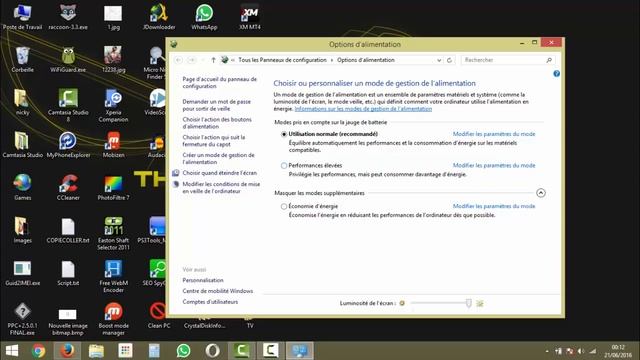Screen dimensions: 640x360
Task: Open Opera from the taskbar
Action: (212, 351)
